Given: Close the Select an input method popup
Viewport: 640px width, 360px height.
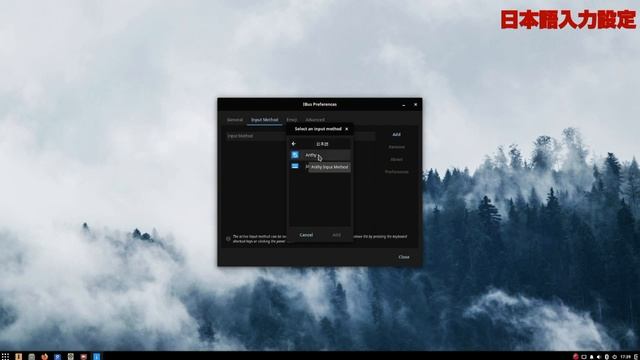Looking at the screenshot, I should point(347,129).
